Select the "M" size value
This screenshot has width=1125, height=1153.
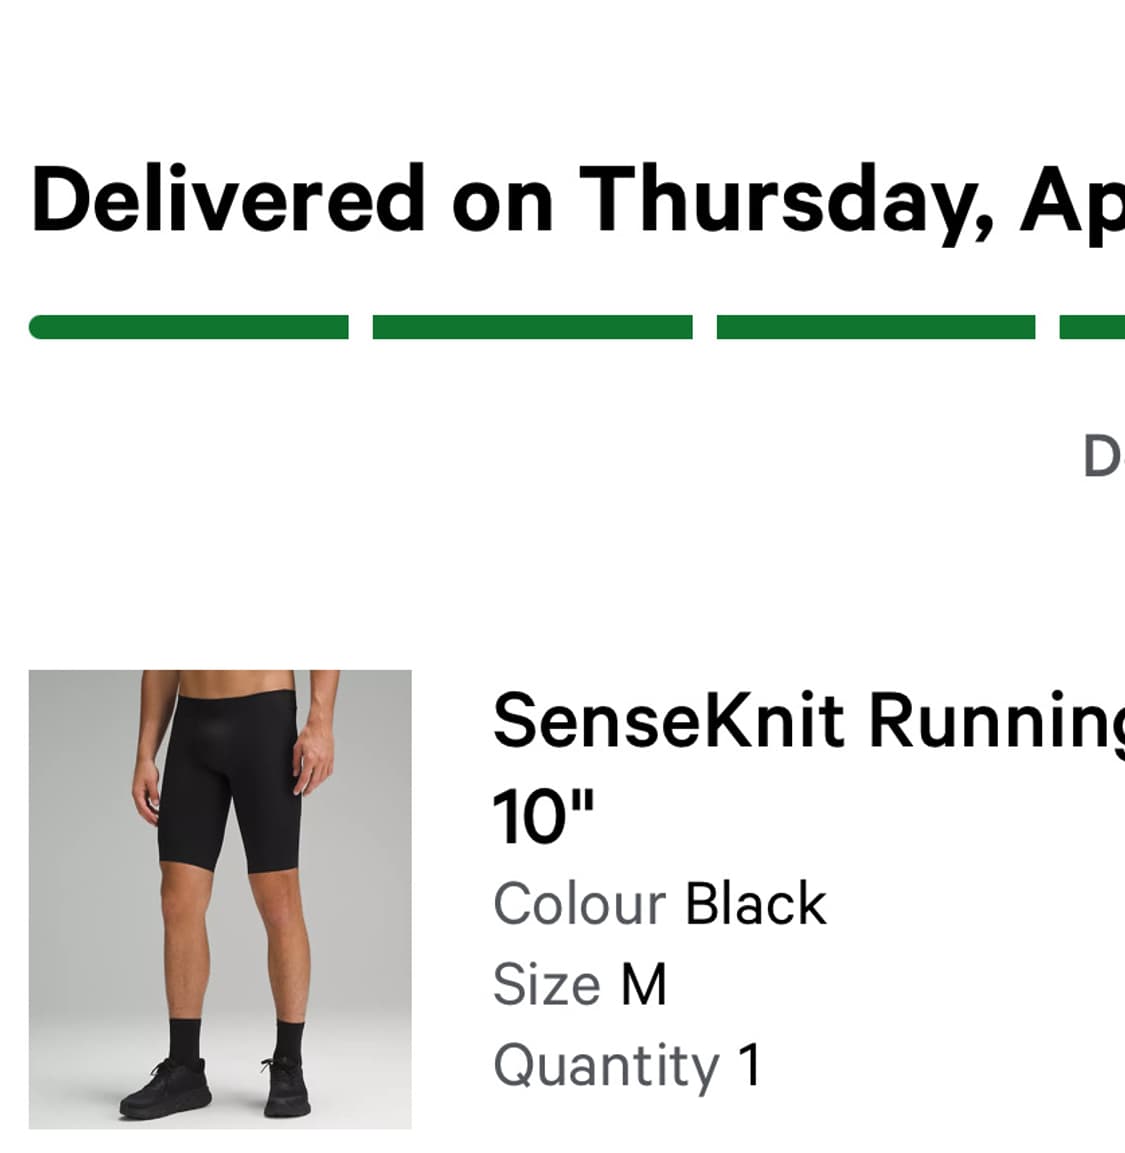tap(643, 984)
